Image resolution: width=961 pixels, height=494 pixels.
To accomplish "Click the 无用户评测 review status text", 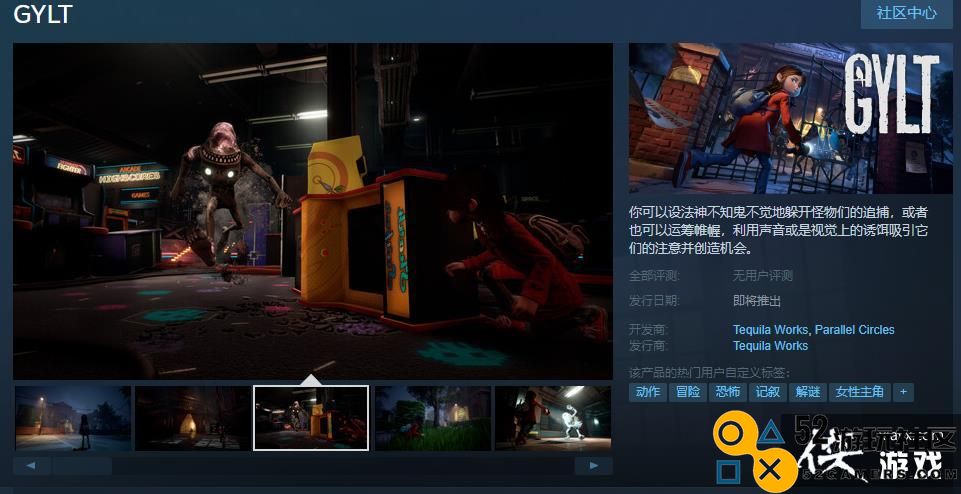I will point(762,276).
